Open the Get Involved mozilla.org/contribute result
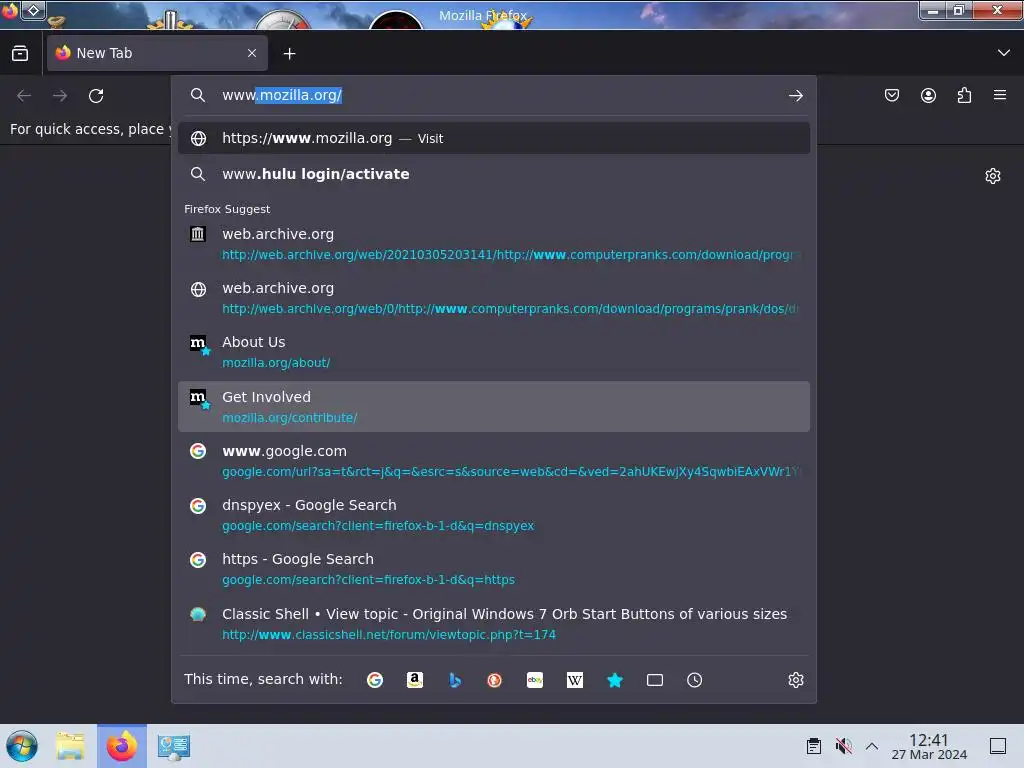Screen dimensions: 1024x768 [x=494, y=406]
